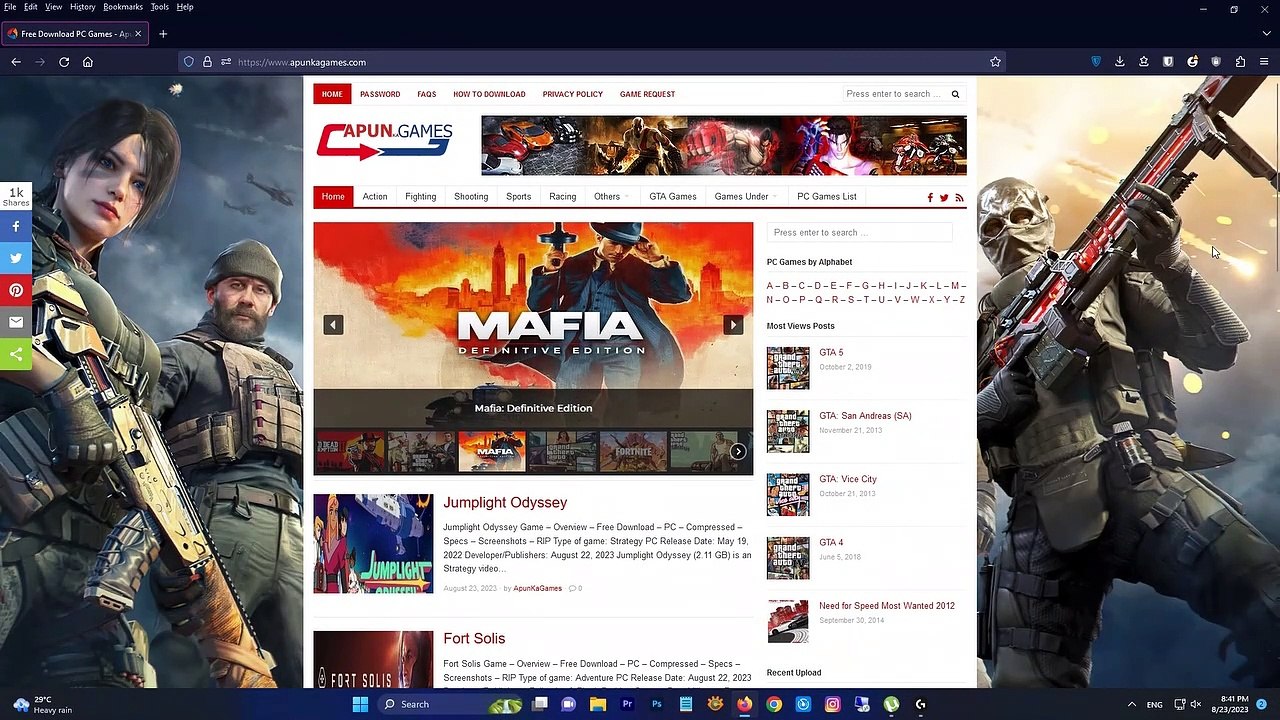
Task: Open the Windows Start menu
Action: [360, 704]
